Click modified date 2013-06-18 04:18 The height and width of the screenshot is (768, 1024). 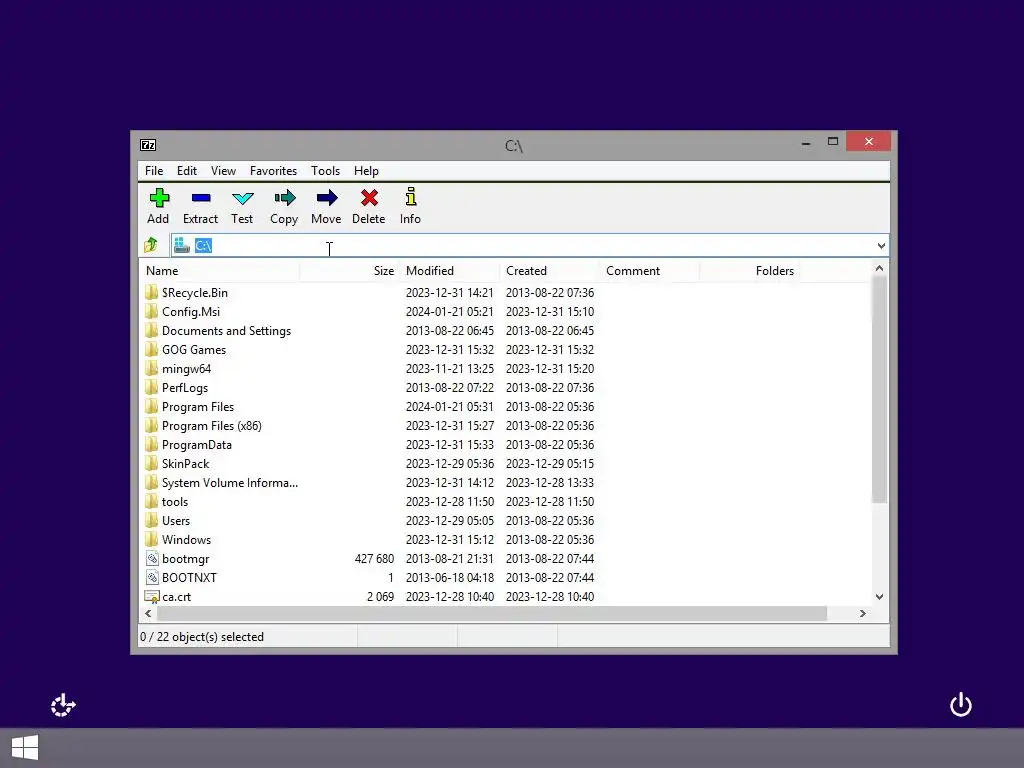point(450,577)
